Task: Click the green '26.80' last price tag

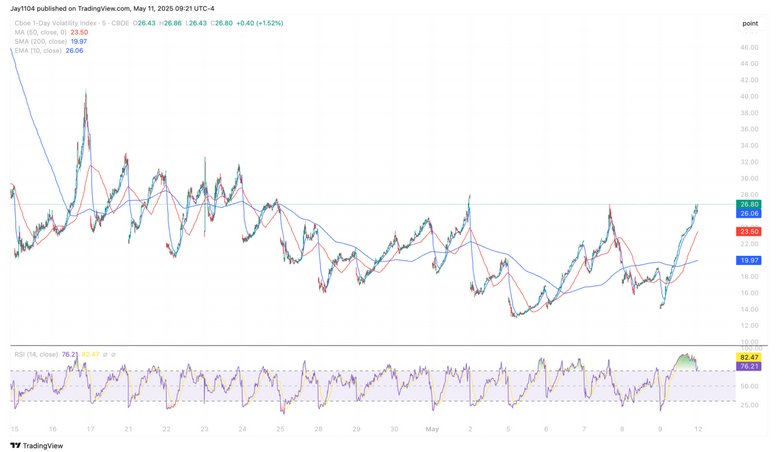Action: click(749, 204)
